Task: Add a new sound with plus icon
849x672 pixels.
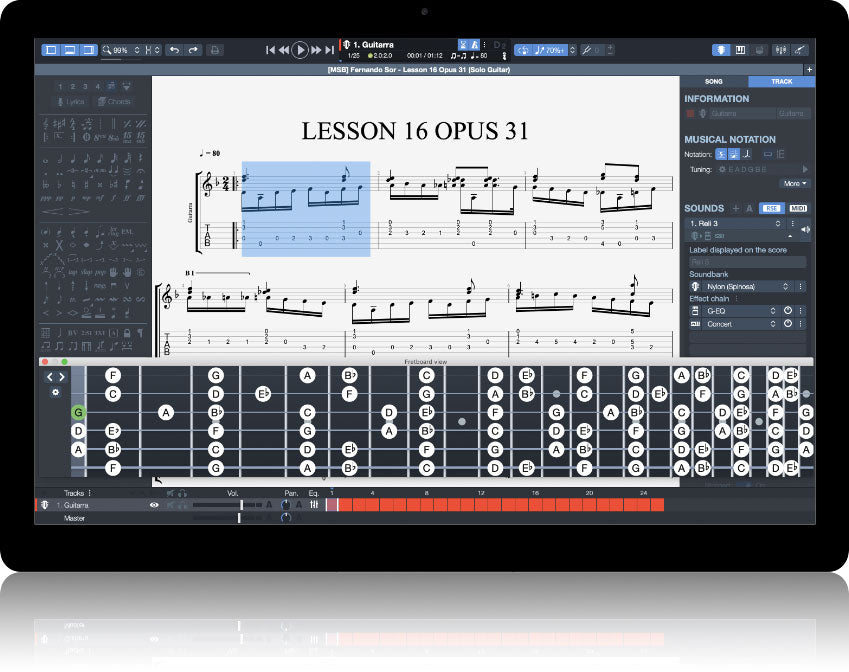Action: pos(735,208)
